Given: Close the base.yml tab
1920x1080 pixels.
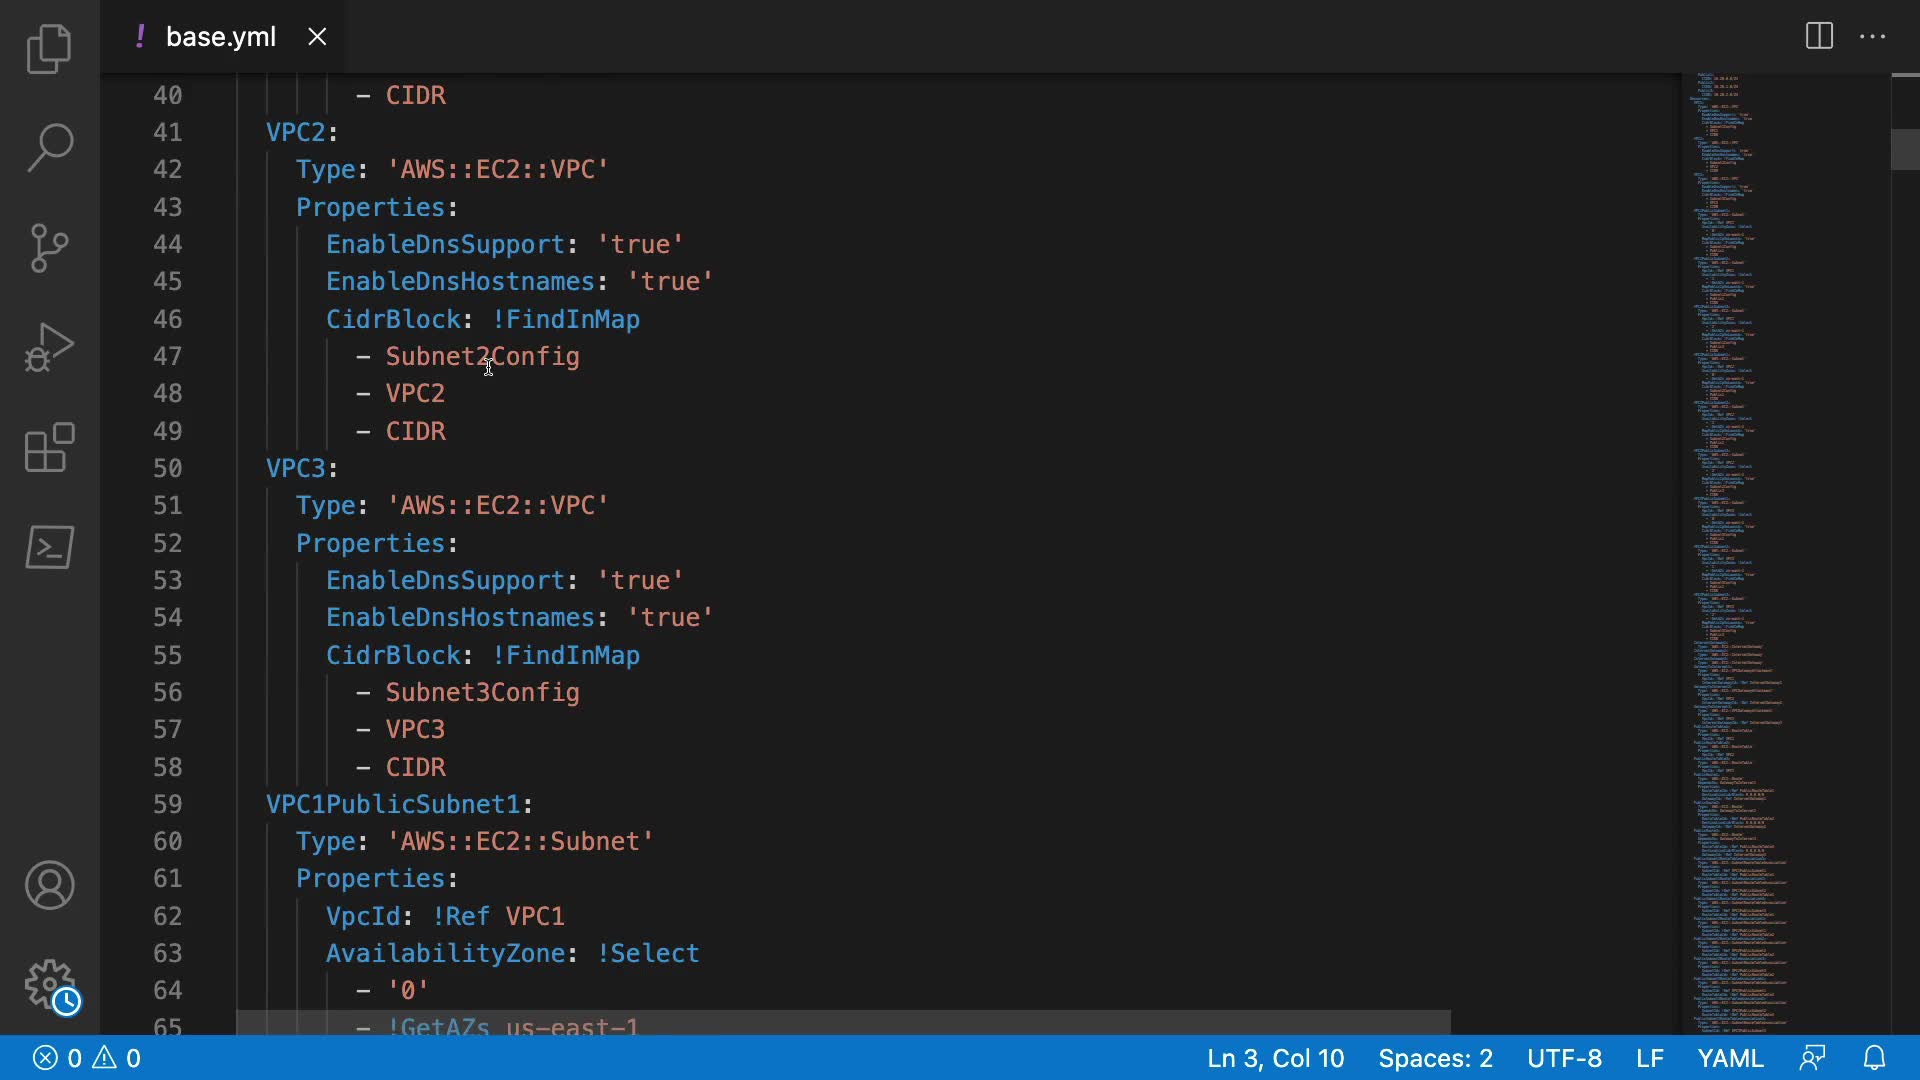Looking at the screenshot, I should [317, 37].
